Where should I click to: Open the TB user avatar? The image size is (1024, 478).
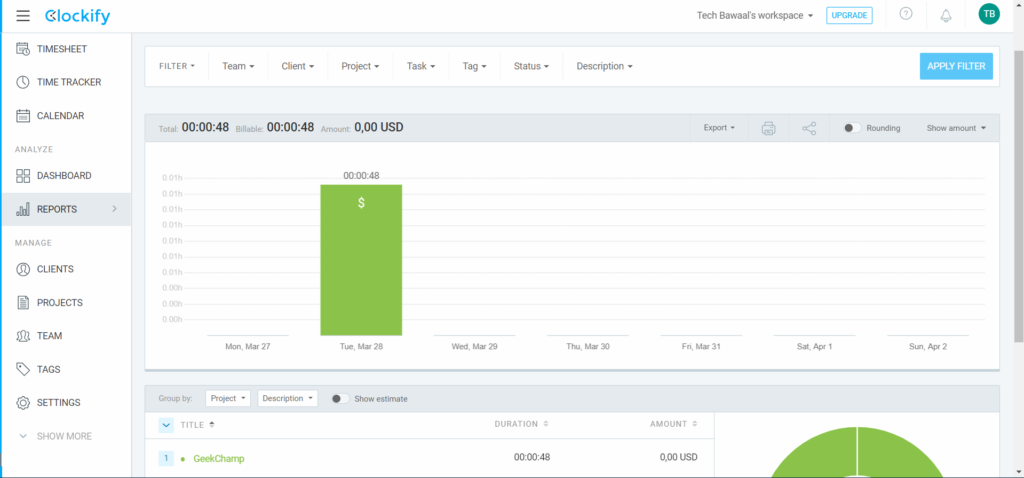coord(988,15)
